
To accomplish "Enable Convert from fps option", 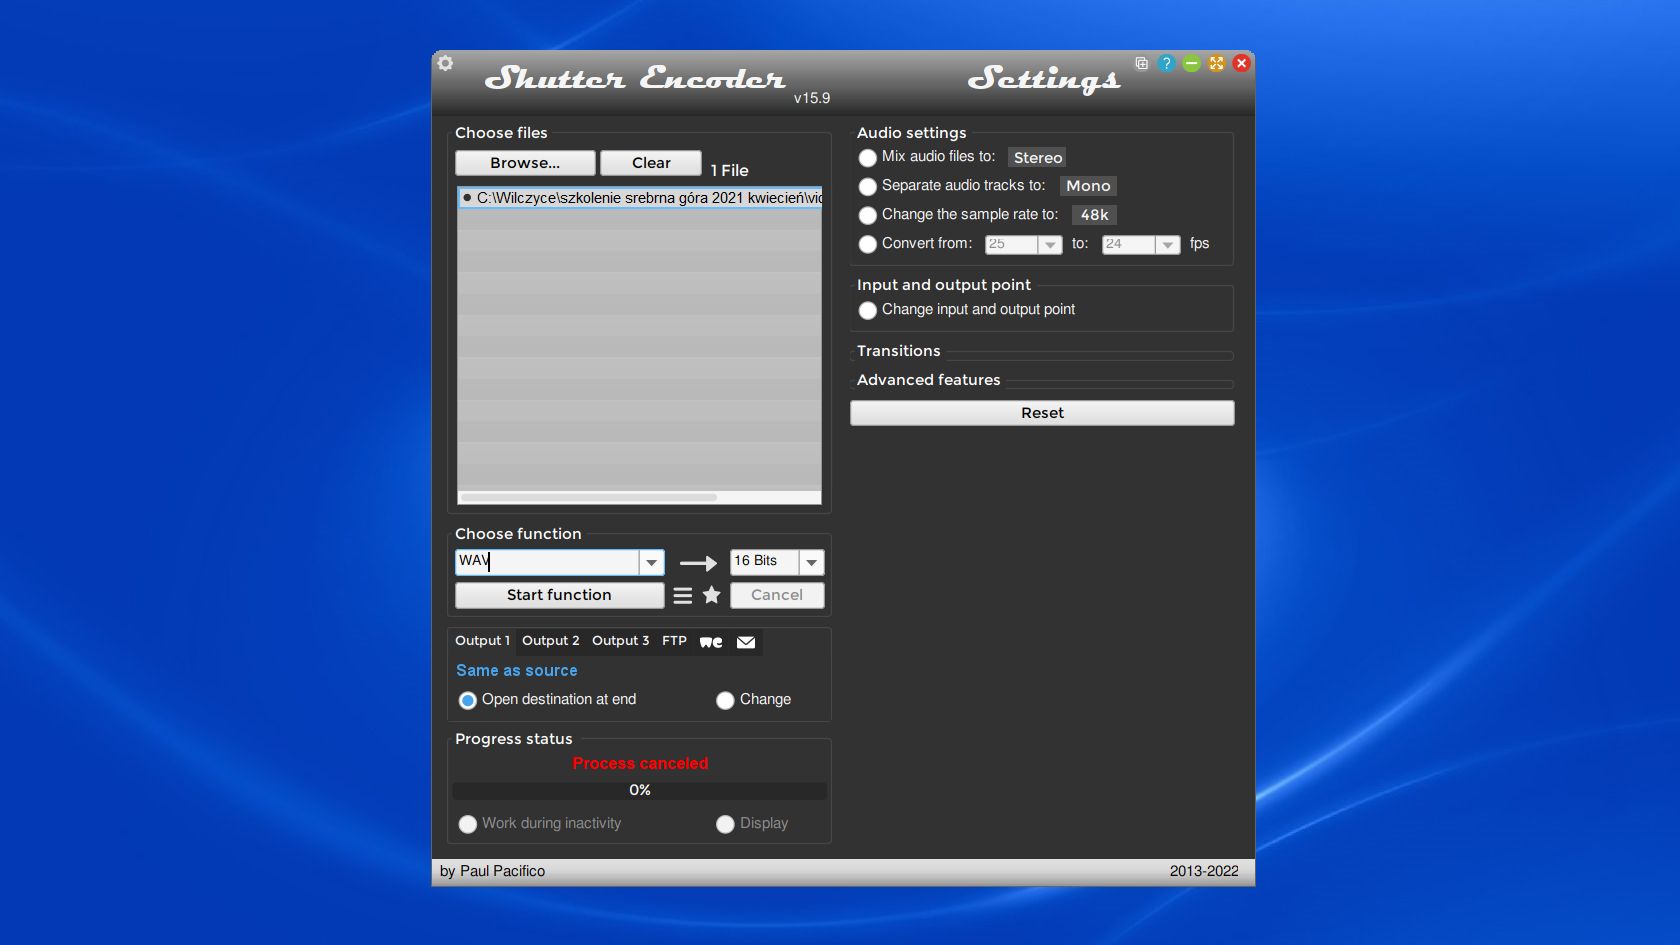I will tap(867, 245).
